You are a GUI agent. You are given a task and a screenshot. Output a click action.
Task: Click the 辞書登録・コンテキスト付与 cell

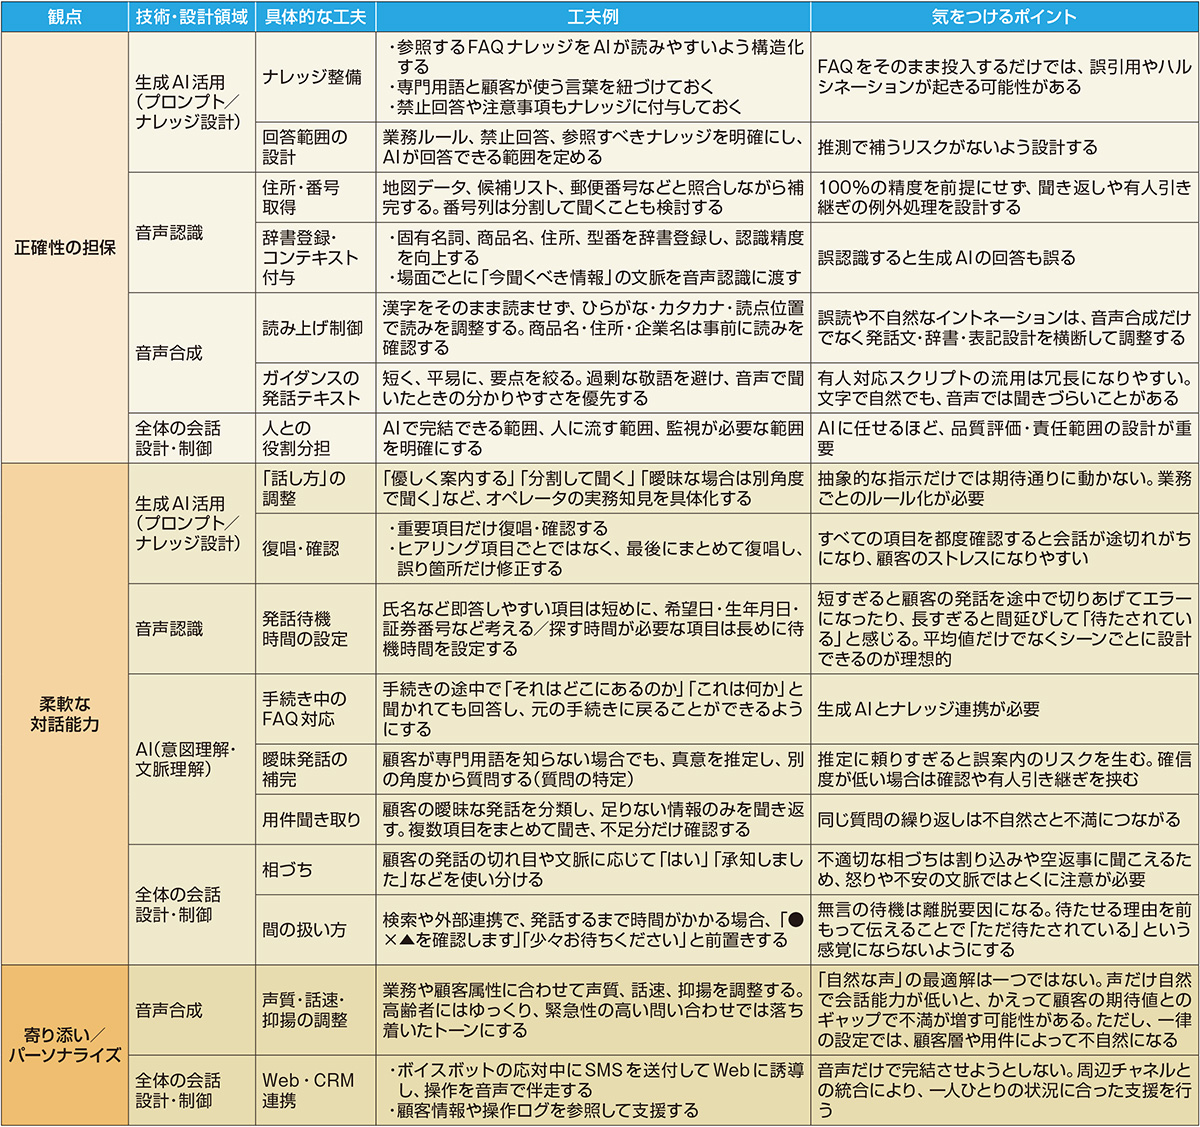315,257
